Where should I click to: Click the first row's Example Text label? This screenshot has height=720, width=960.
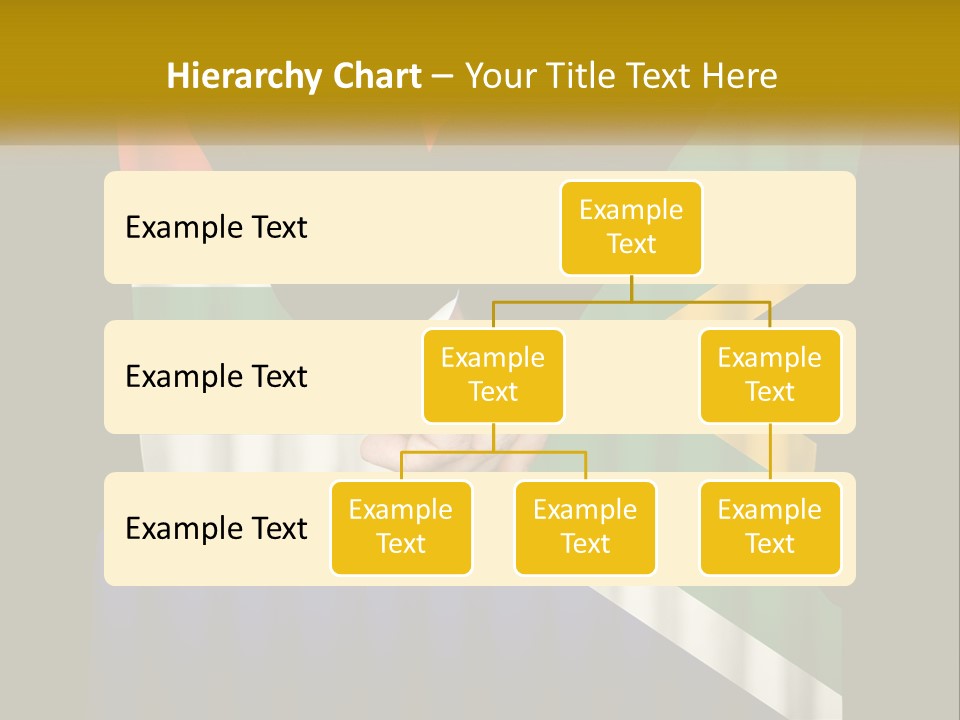tap(216, 228)
